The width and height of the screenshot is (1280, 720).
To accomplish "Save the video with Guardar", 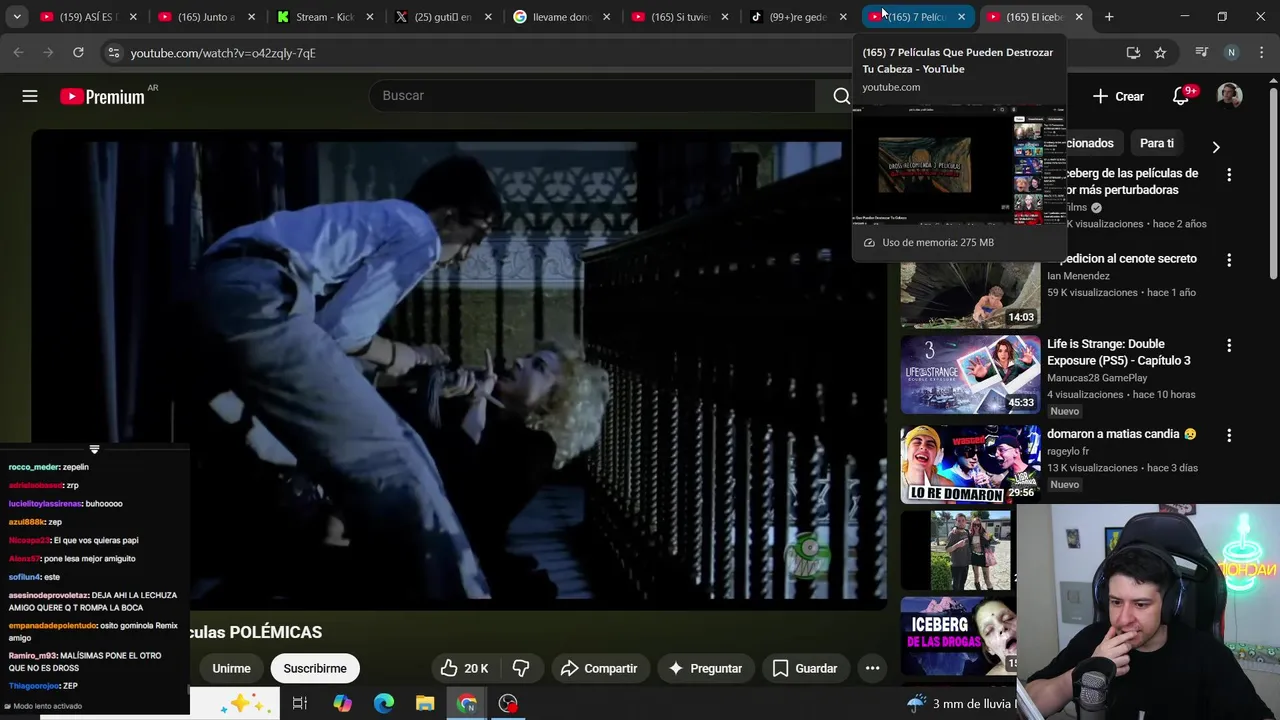I will pos(805,668).
